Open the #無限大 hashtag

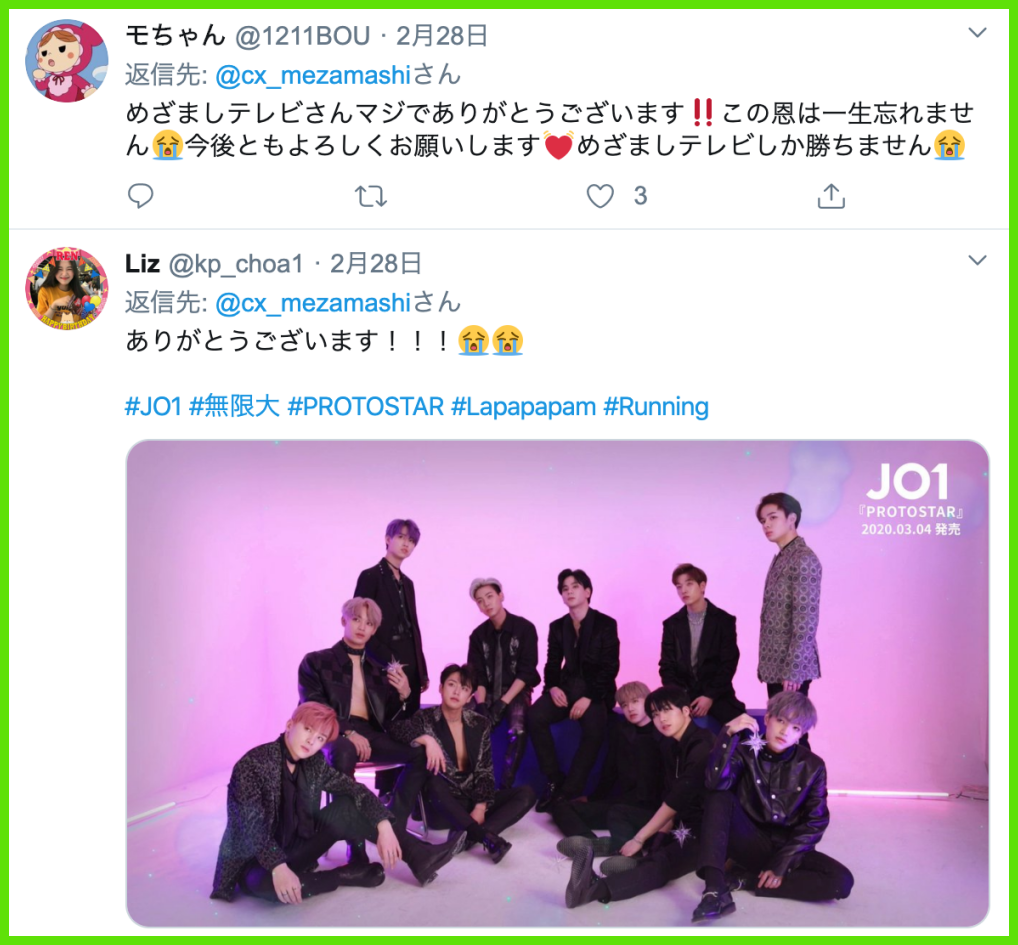pos(234,406)
